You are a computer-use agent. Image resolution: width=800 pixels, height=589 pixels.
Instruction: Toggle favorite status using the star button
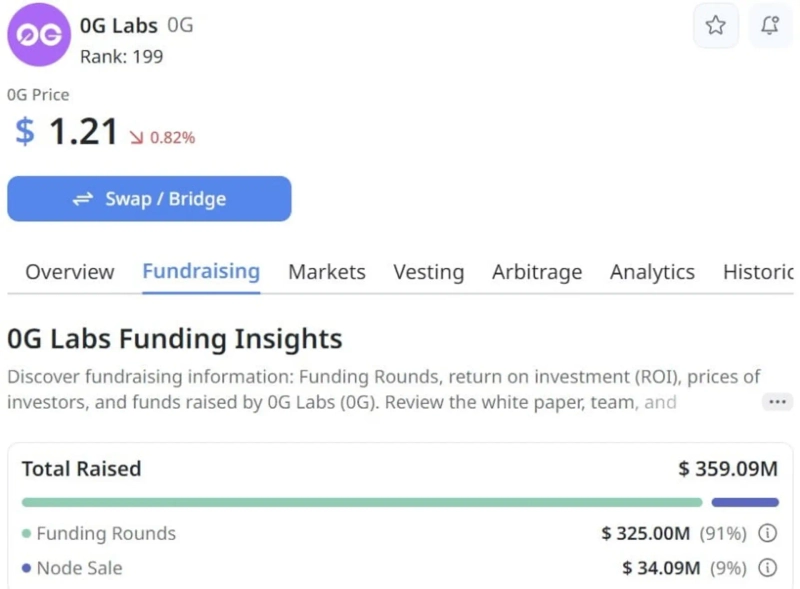tap(715, 26)
